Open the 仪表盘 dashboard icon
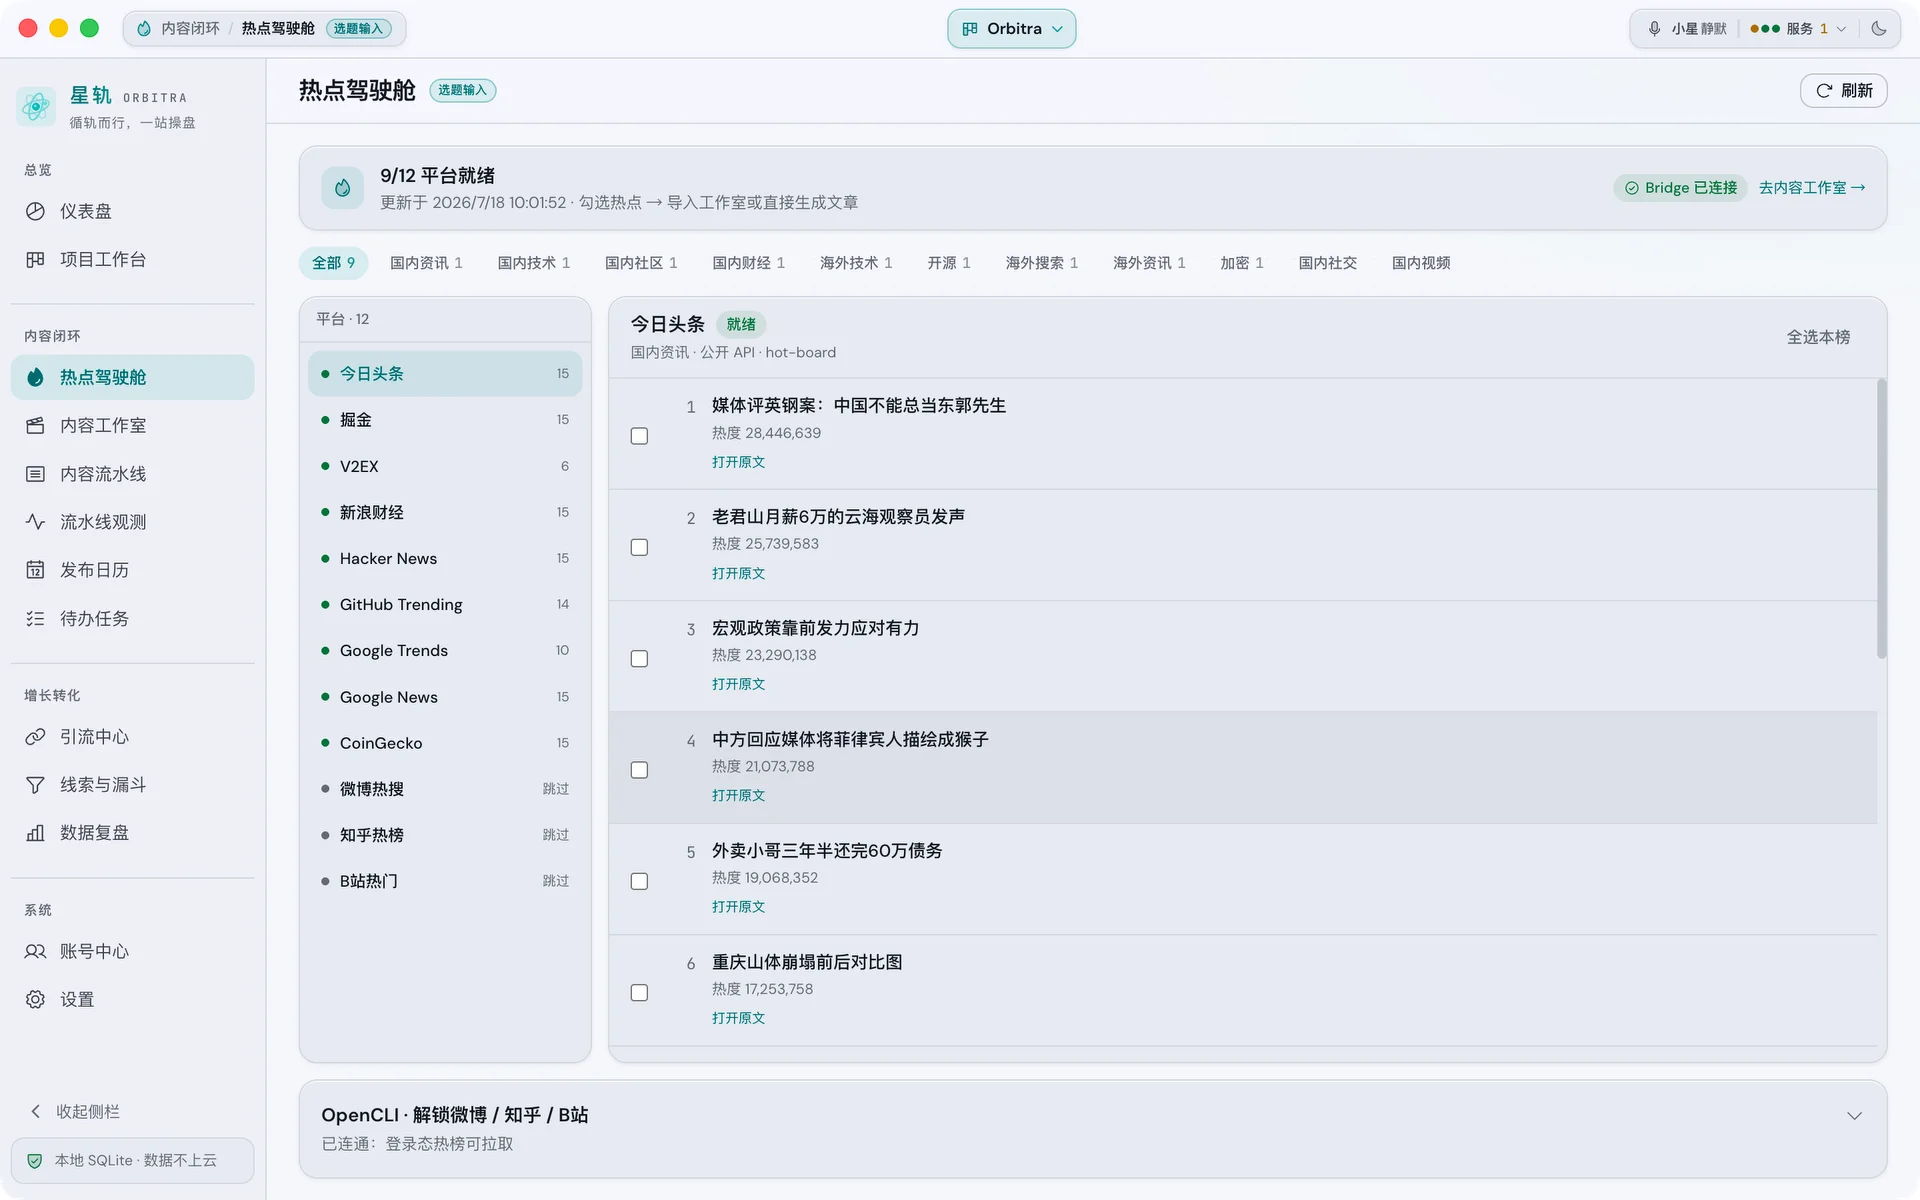Image resolution: width=1920 pixels, height=1200 pixels. point(35,211)
